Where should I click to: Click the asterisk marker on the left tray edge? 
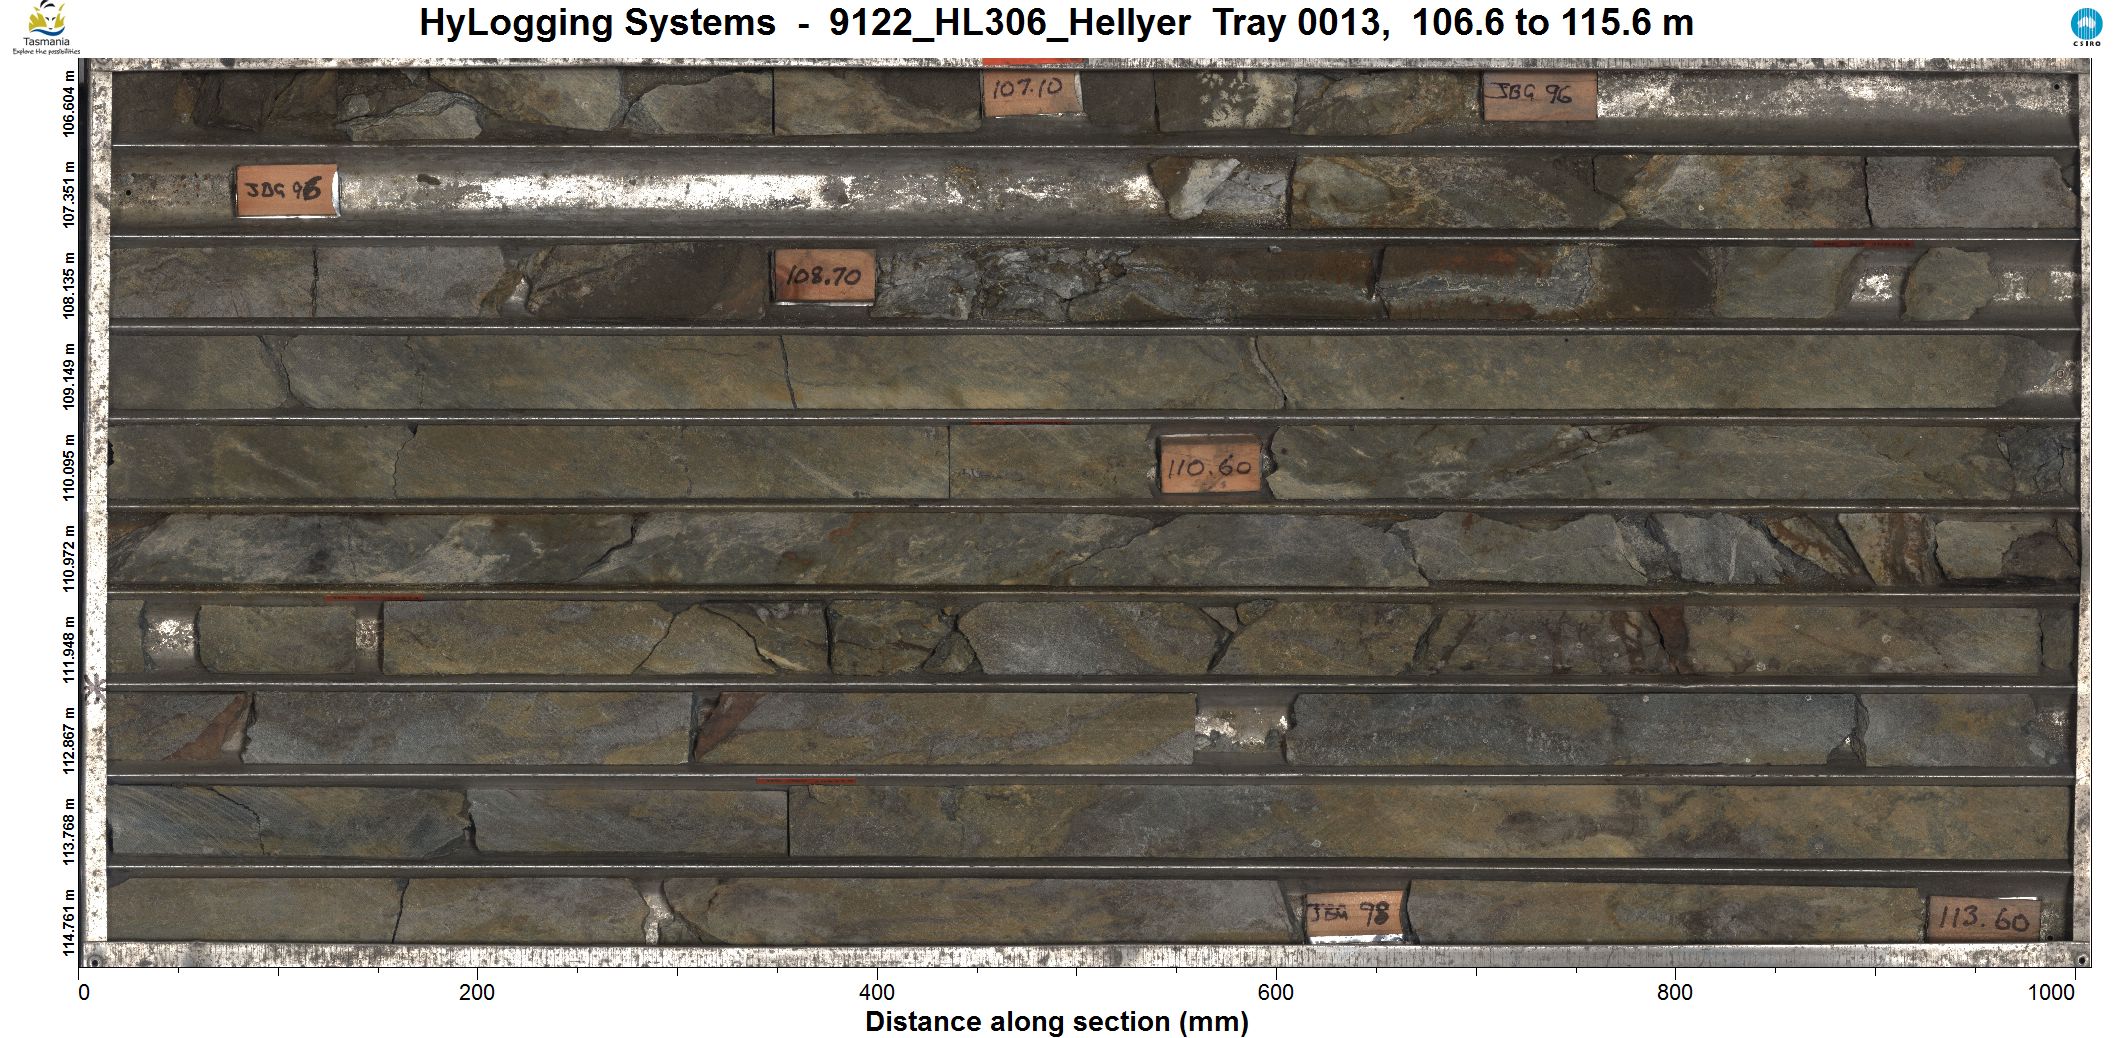click(94, 688)
